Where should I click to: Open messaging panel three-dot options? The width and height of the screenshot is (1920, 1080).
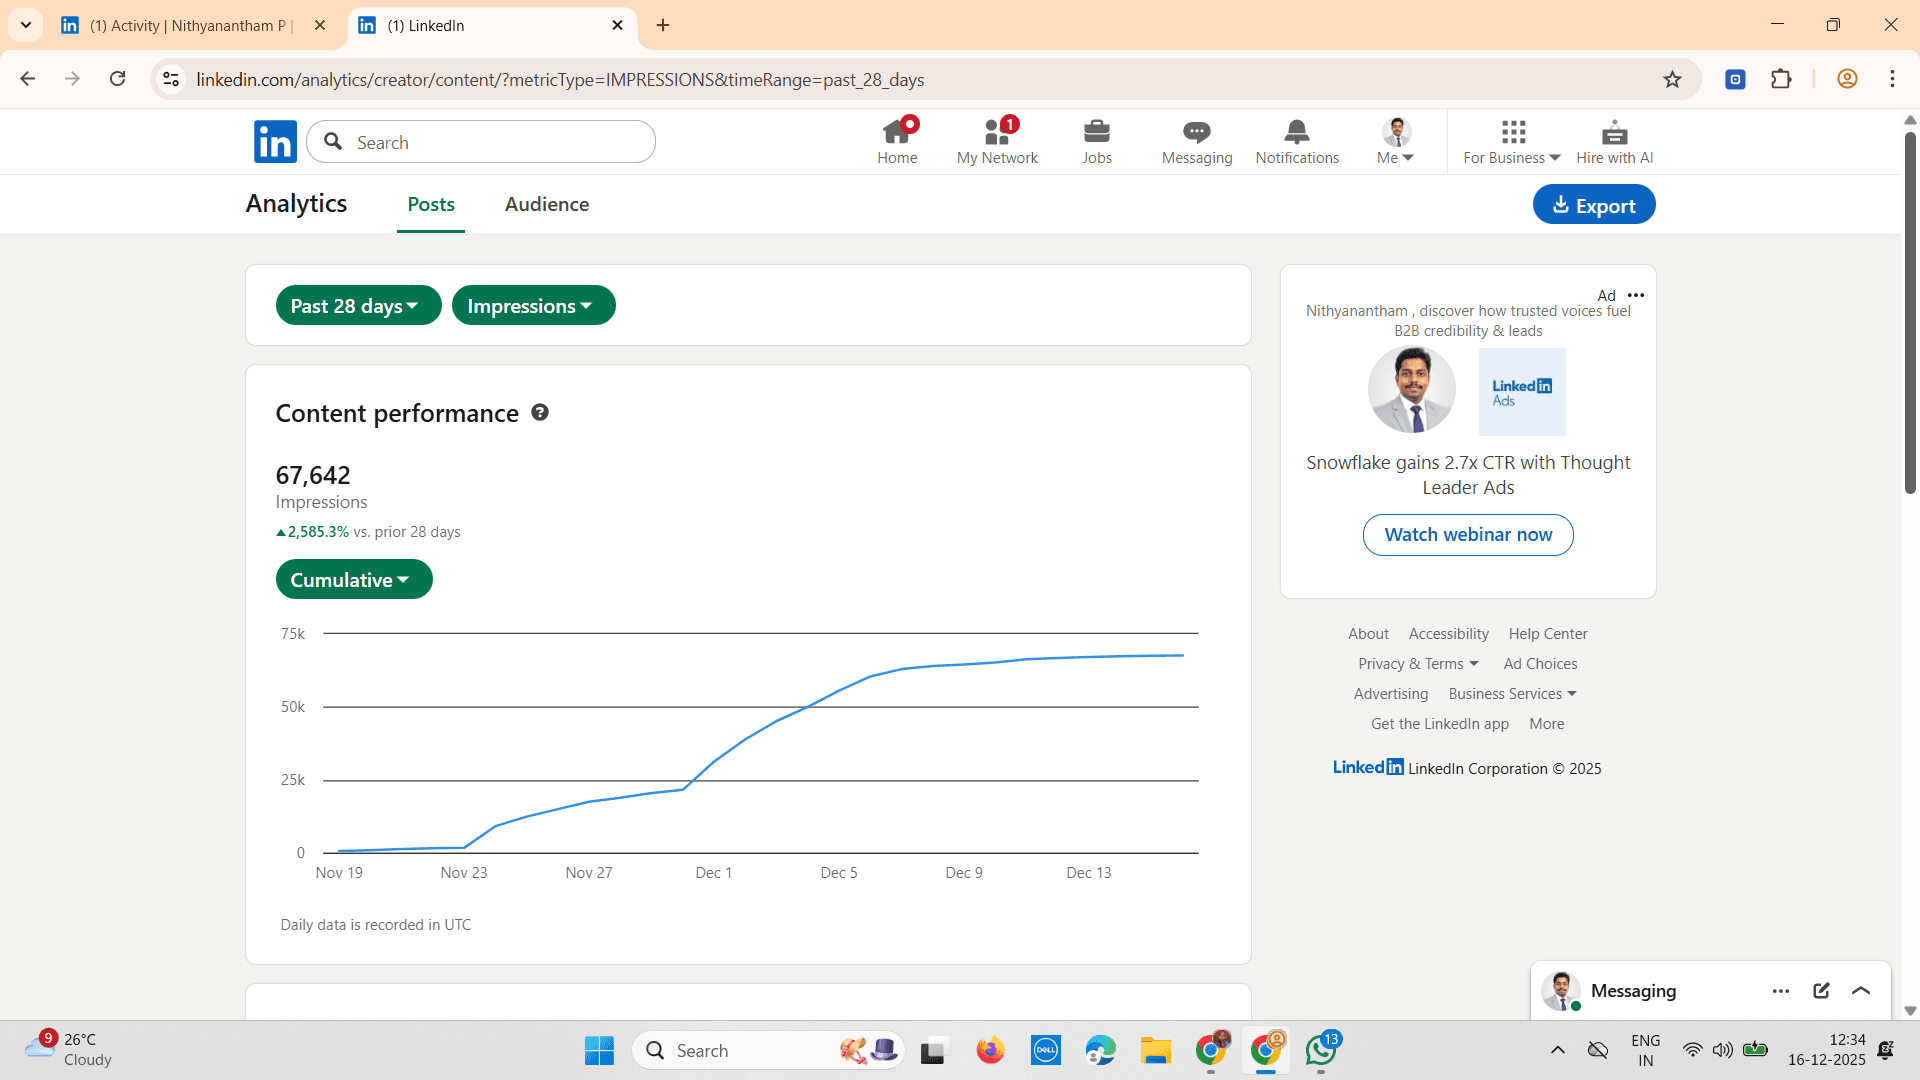tap(1781, 991)
